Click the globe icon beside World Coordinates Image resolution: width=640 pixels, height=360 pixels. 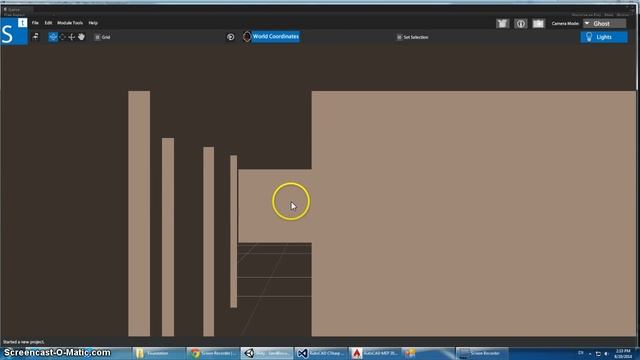coord(247,37)
